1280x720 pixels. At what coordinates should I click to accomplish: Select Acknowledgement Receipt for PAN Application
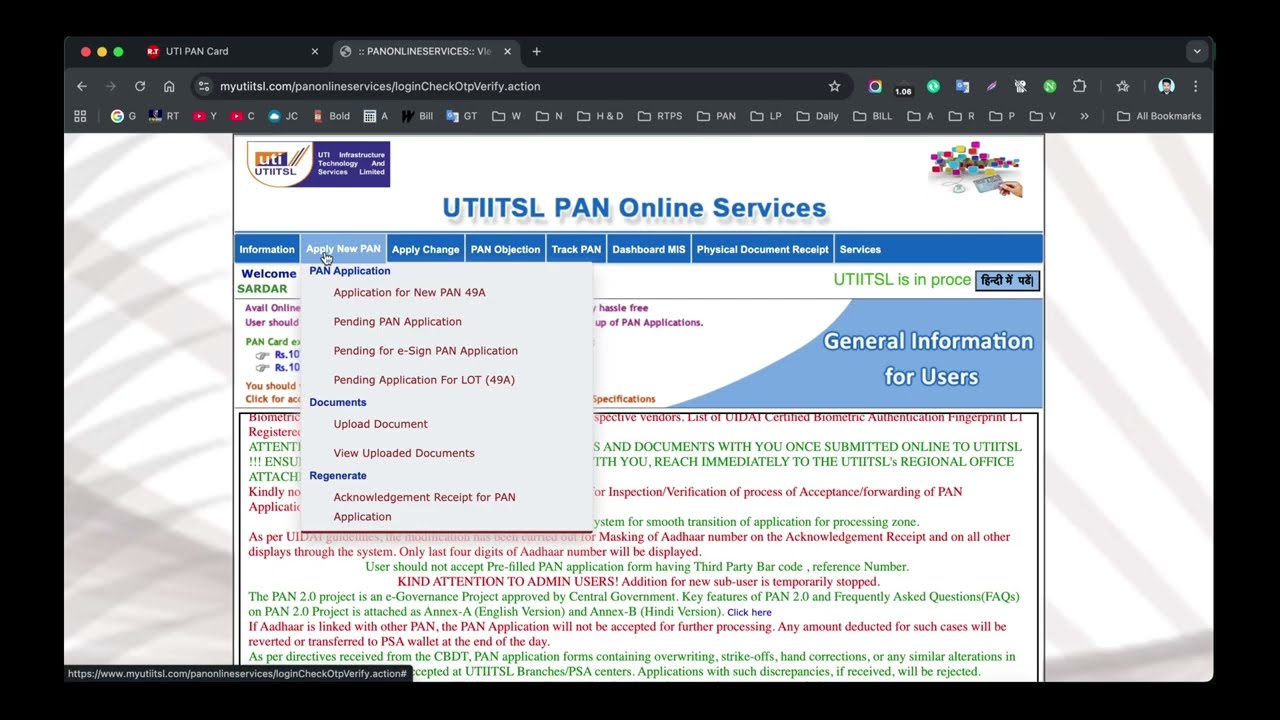(x=424, y=507)
